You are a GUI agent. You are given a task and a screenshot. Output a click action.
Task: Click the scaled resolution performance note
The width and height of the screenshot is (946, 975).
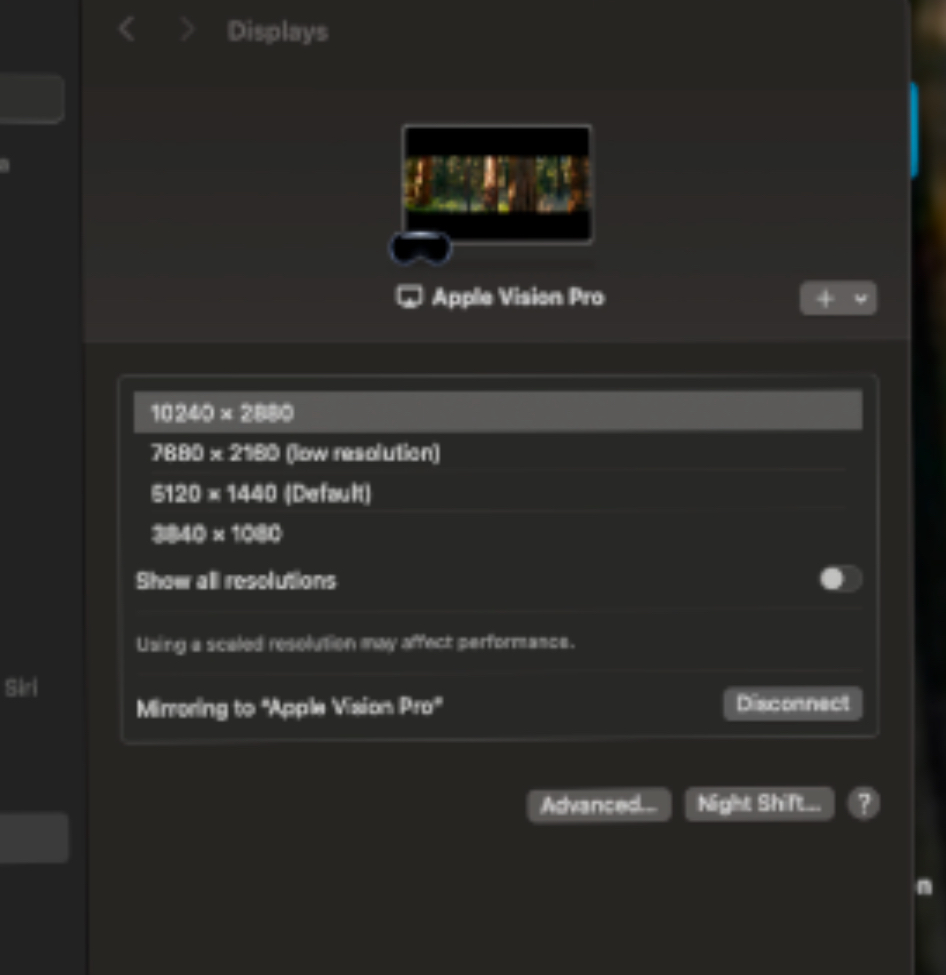pyautogui.click(x=355, y=642)
